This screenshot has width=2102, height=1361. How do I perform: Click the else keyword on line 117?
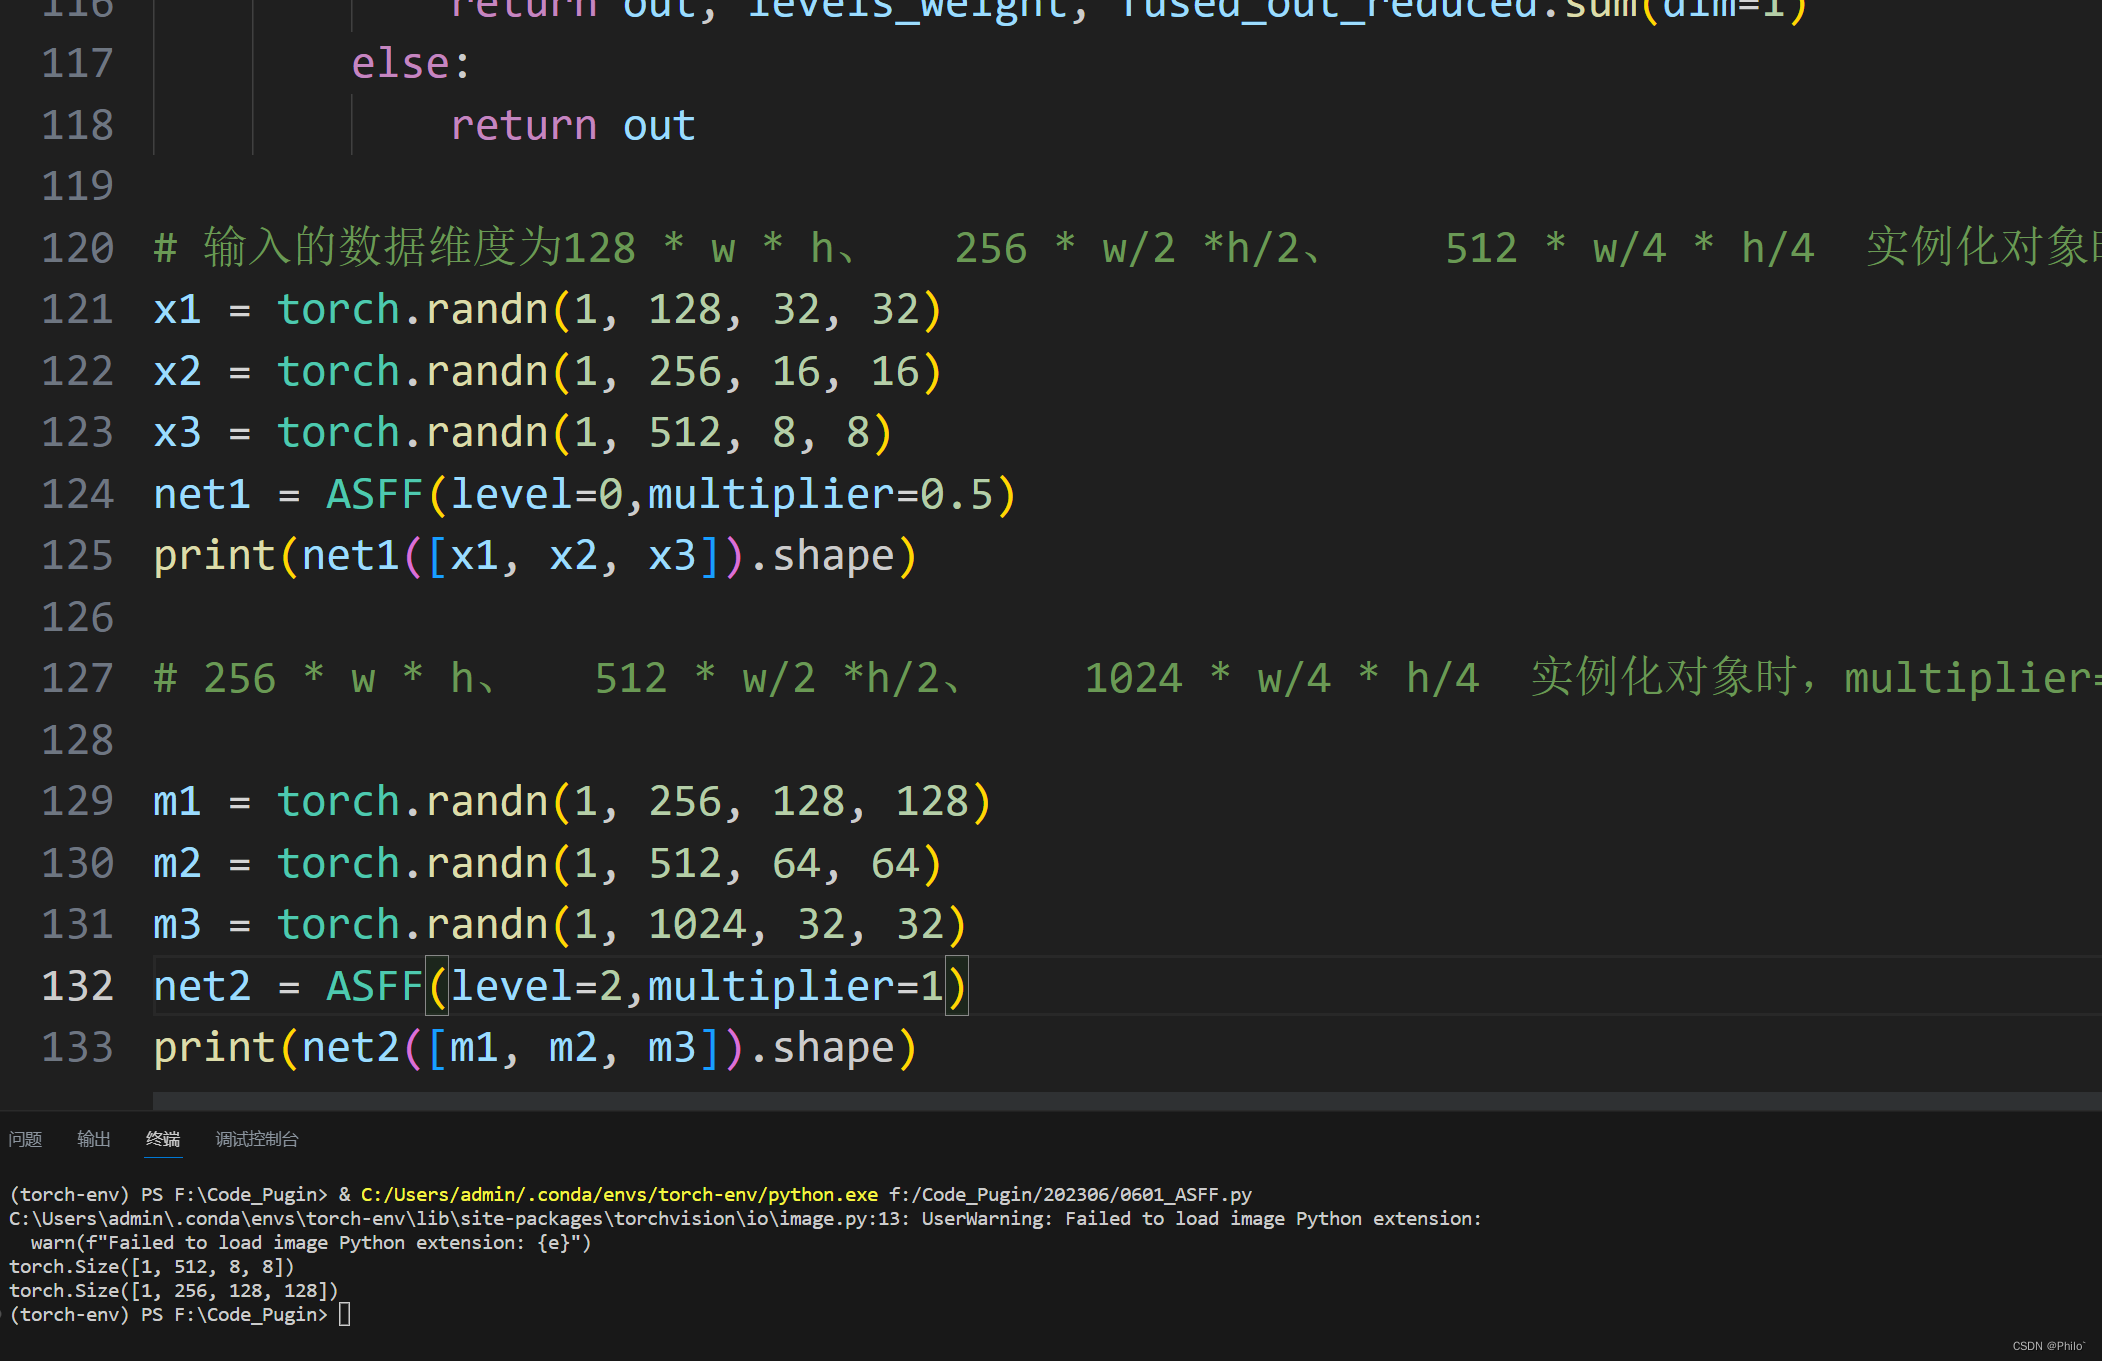pyautogui.click(x=400, y=64)
